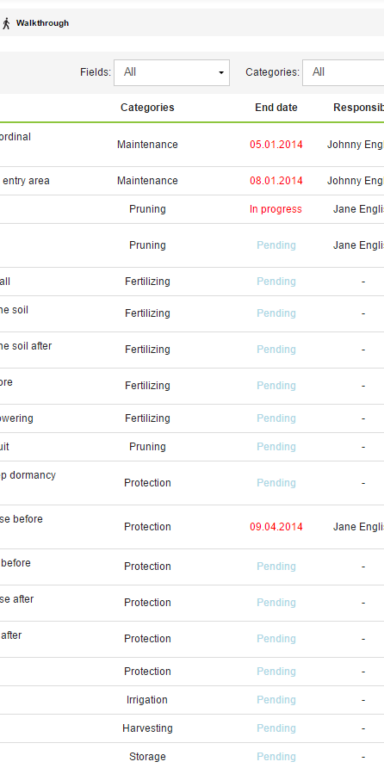Select the Storage category cell
This screenshot has width=384, height=768.
click(x=147, y=757)
